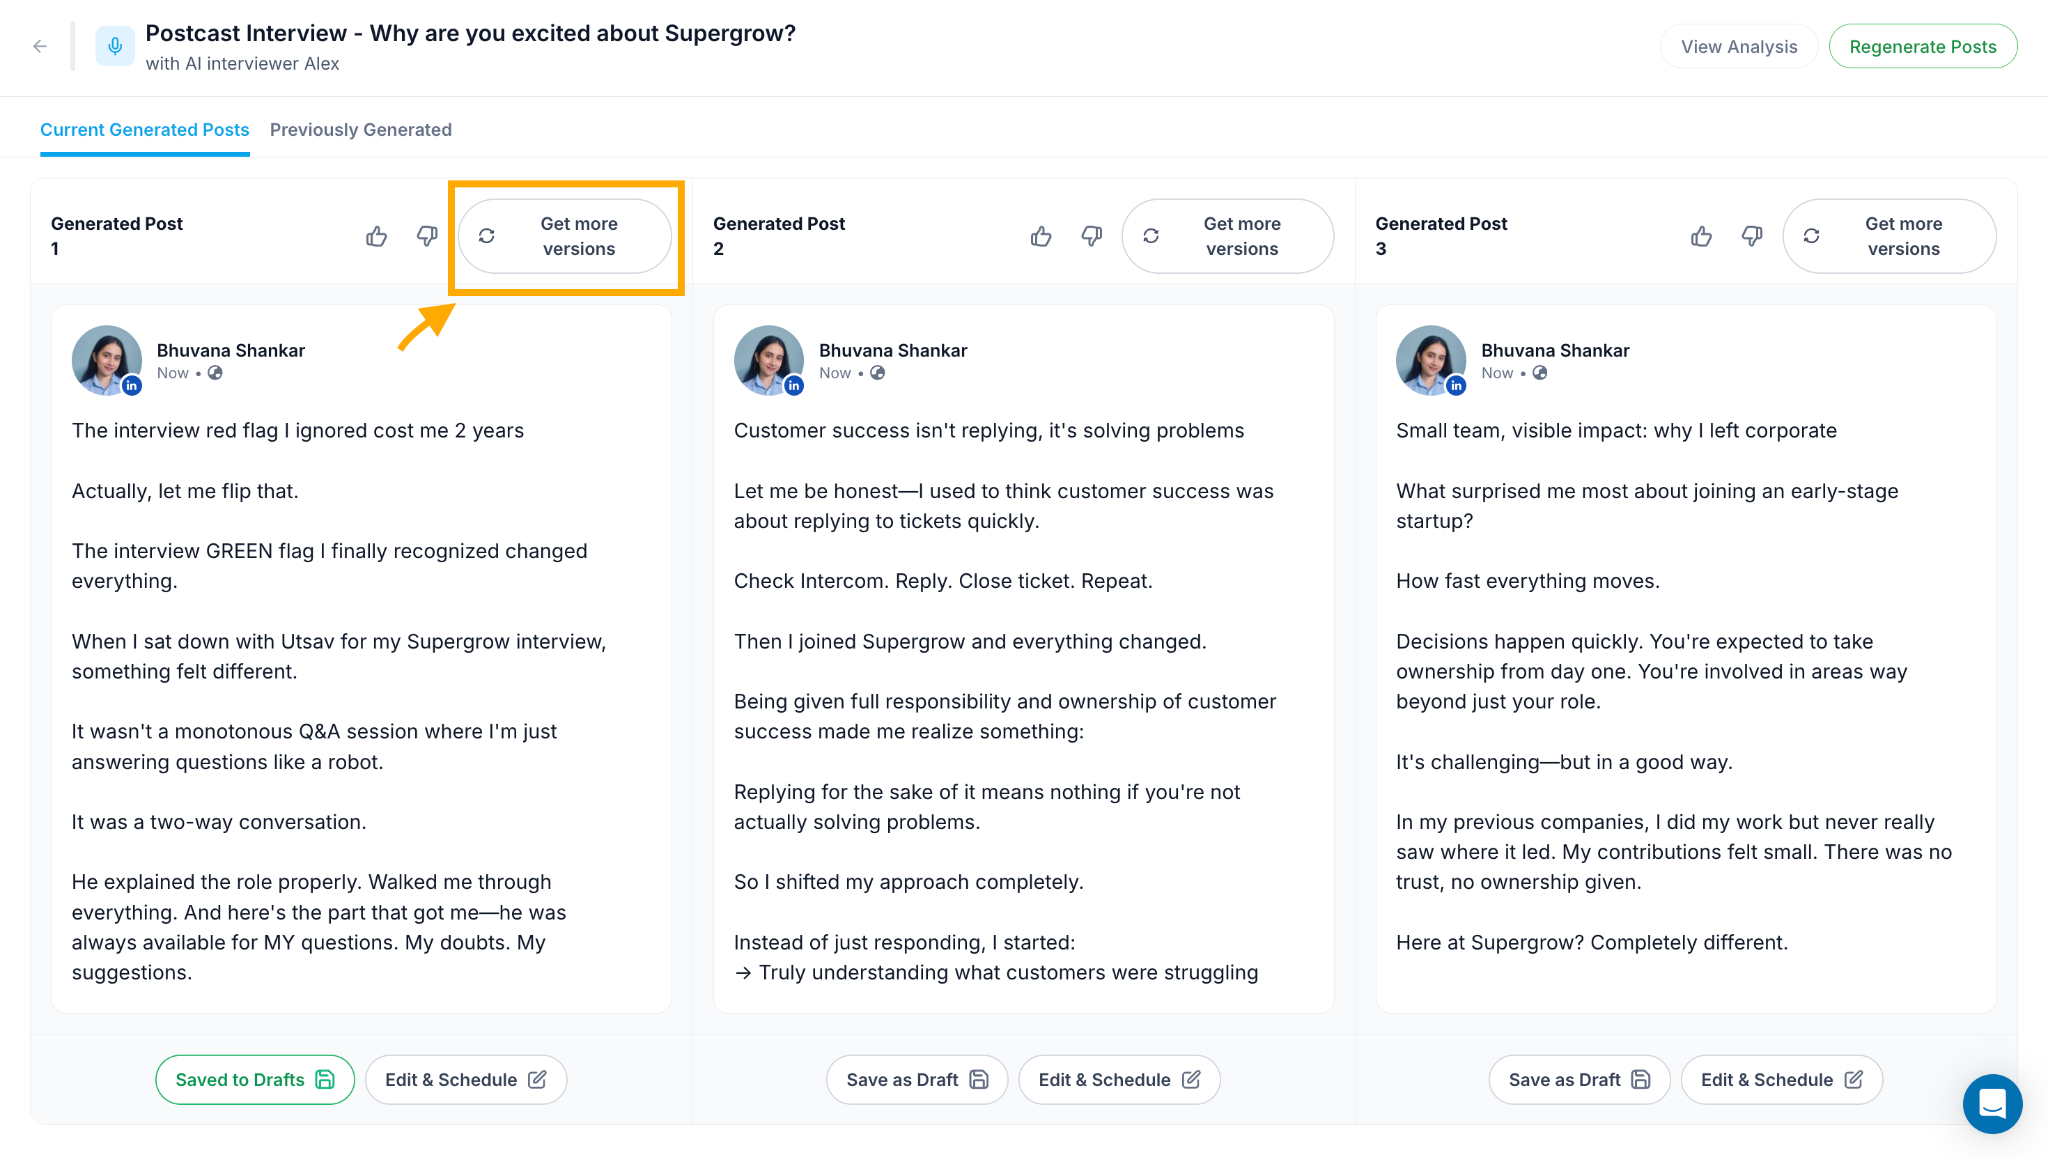Click Bhuvana Shankar name in Post 1

coord(231,351)
